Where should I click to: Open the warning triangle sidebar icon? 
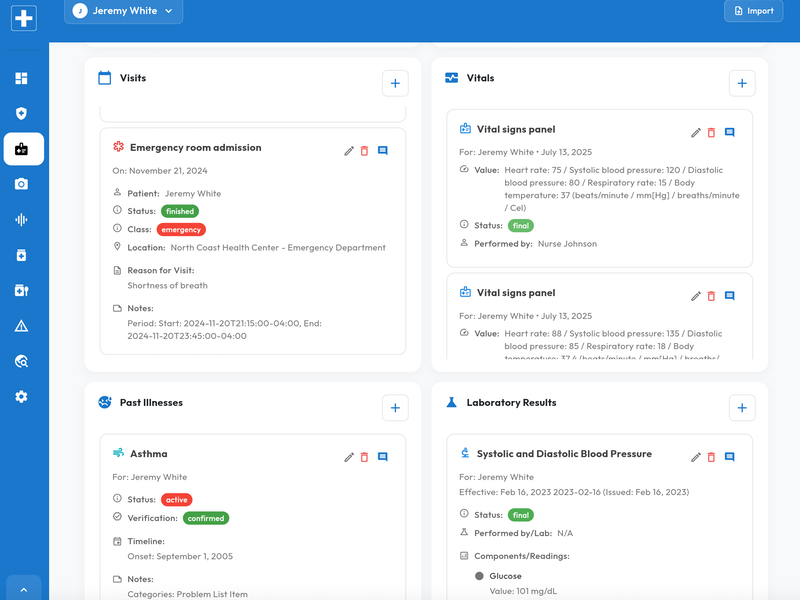point(22,326)
